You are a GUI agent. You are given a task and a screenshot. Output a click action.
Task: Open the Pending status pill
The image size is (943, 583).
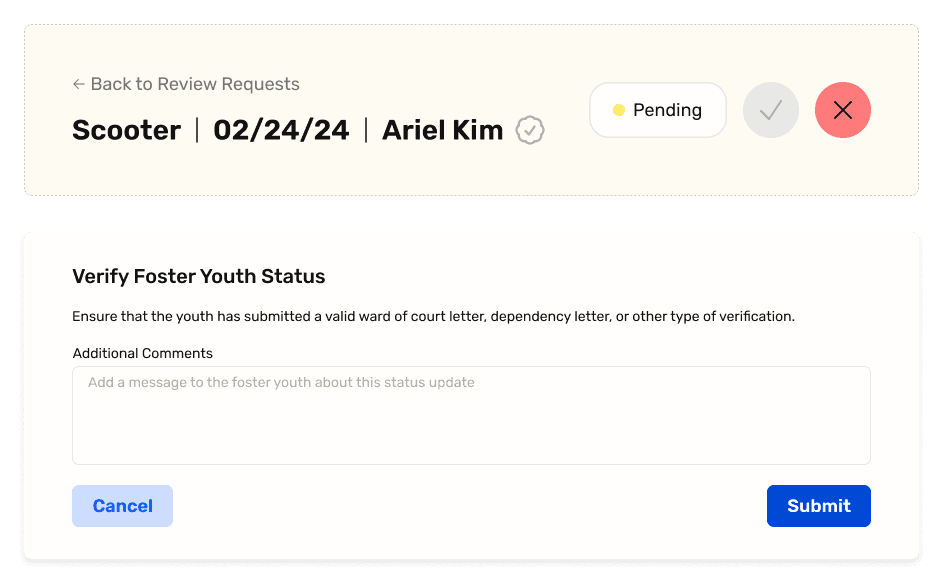[658, 110]
